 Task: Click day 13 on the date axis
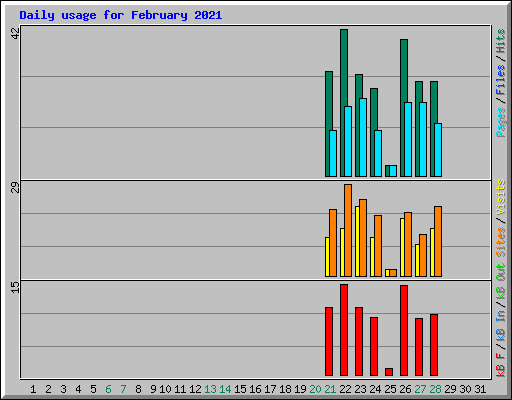click(210, 389)
